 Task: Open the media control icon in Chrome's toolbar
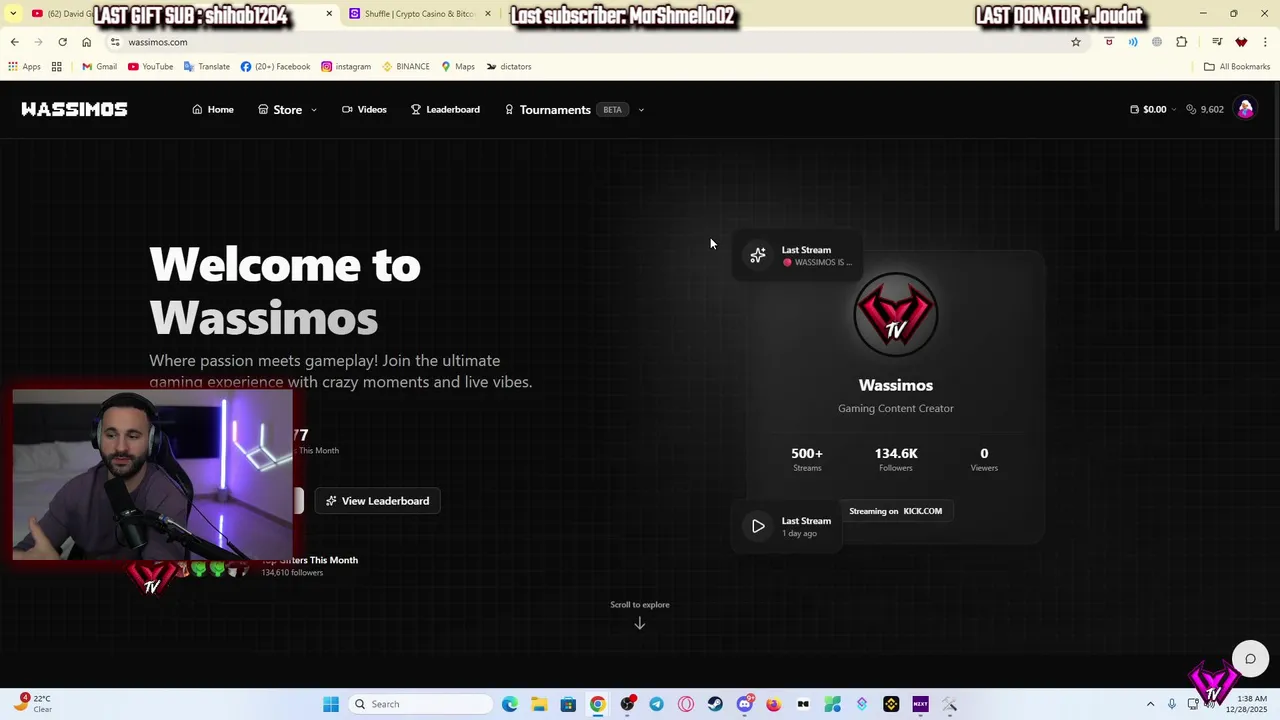tap(1217, 42)
